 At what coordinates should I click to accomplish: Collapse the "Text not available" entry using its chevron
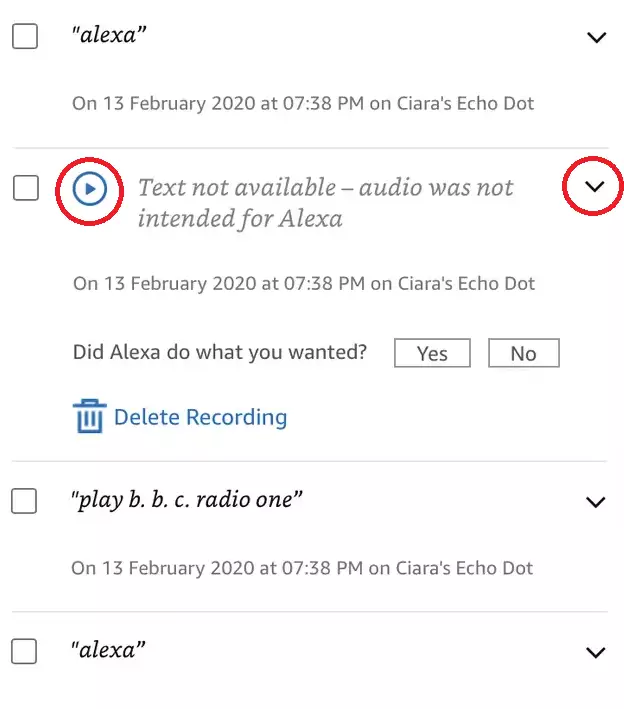(594, 187)
